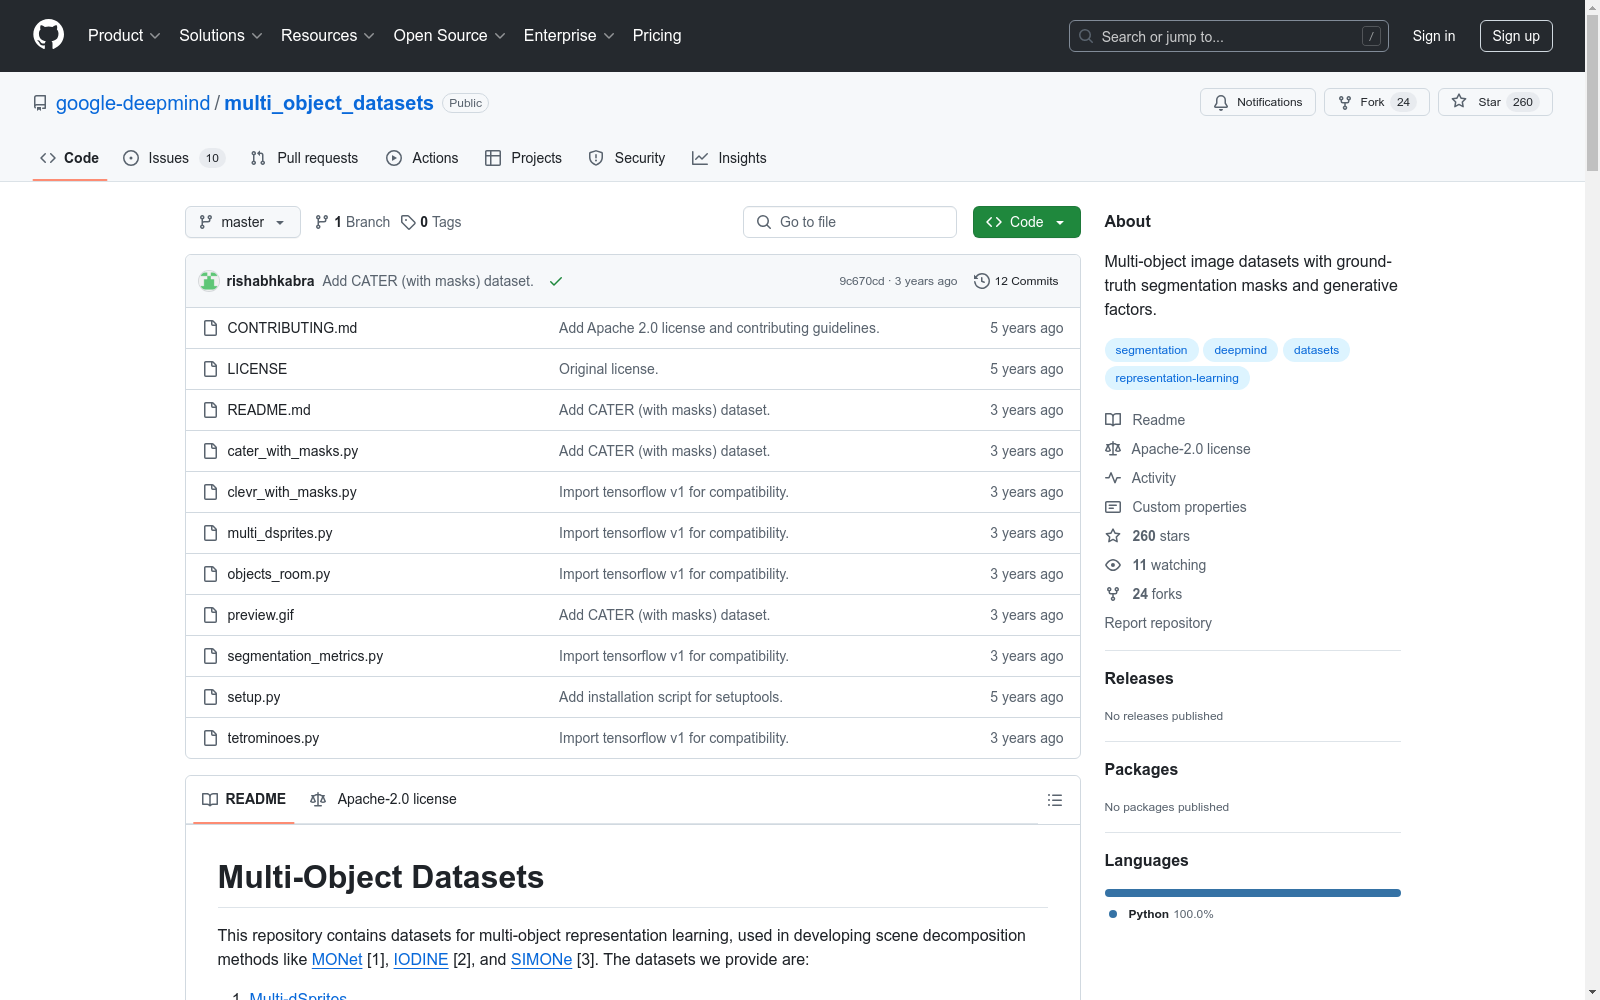The width and height of the screenshot is (1600, 1000).
Task: Open the GitHub home logo
Action: coord(48,35)
